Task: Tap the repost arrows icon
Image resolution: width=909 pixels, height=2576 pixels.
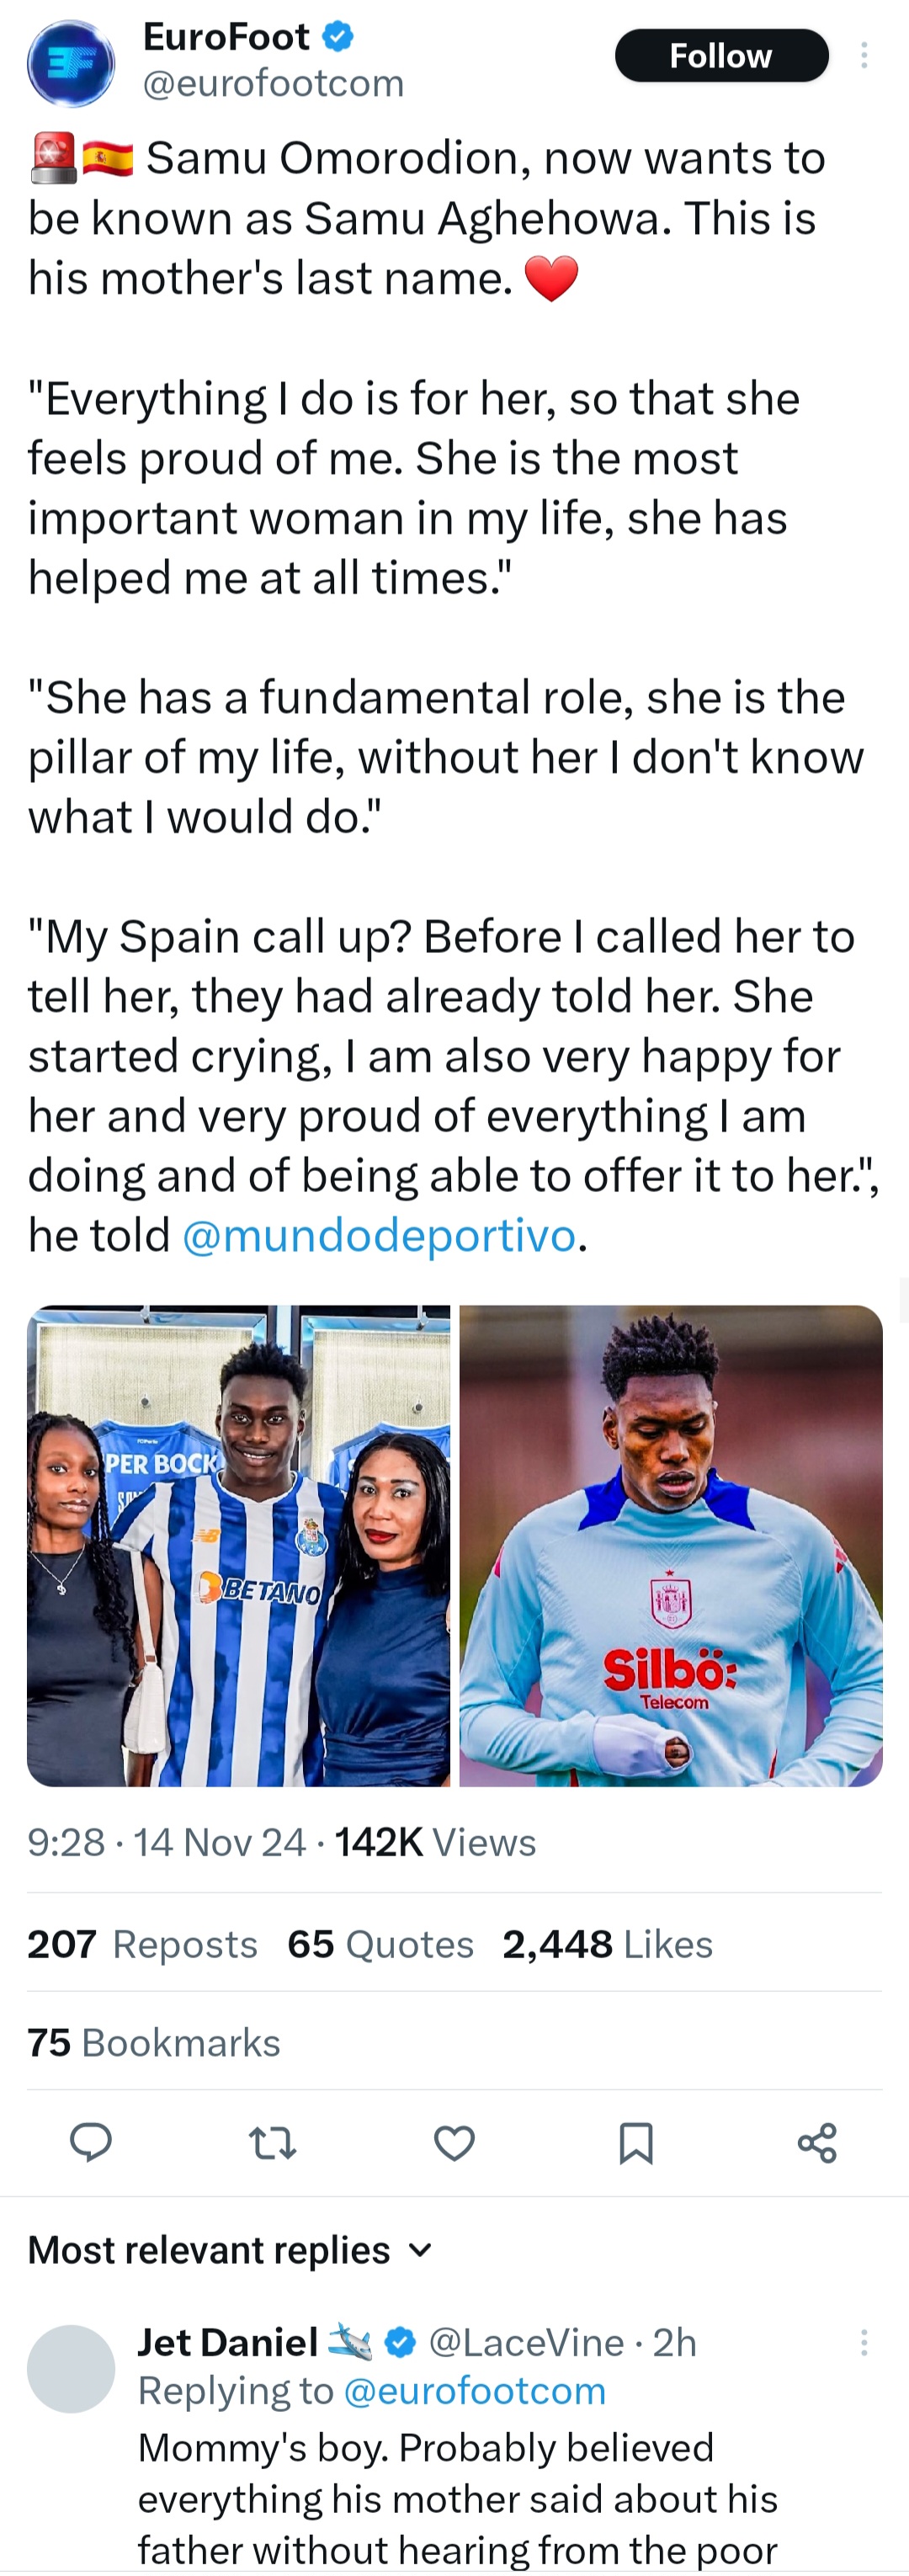Action: (272, 2143)
